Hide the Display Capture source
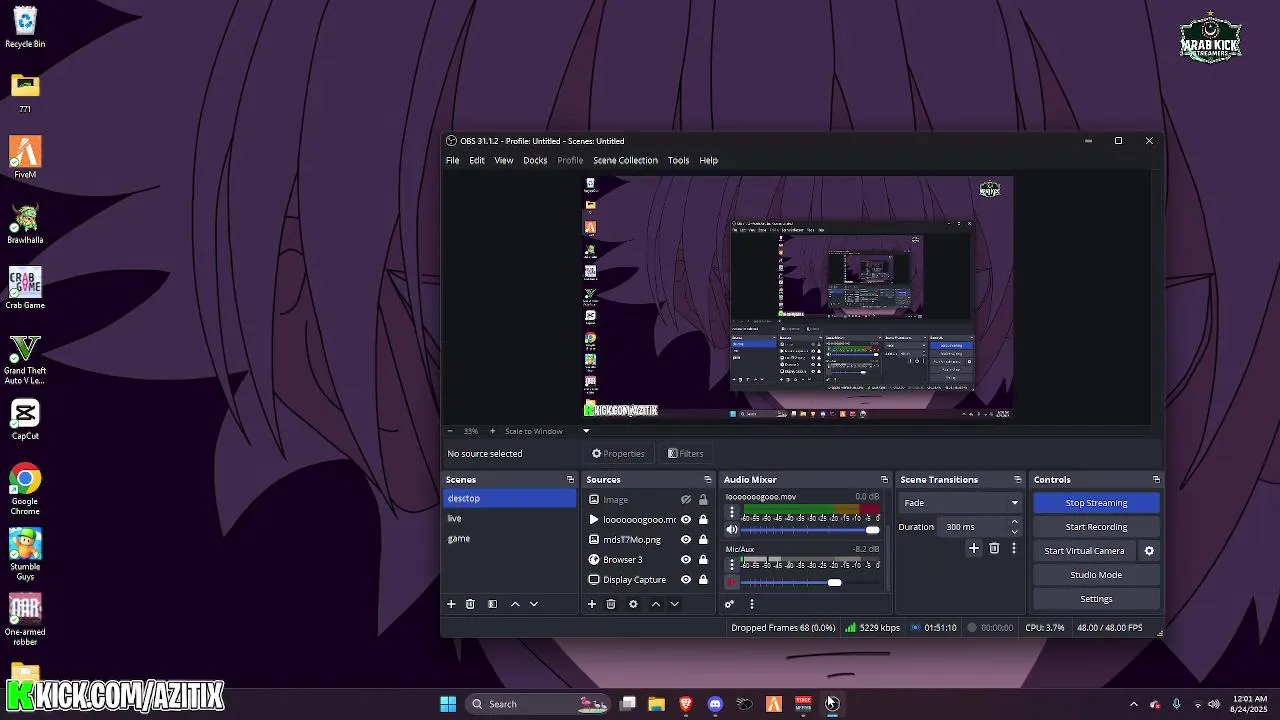The image size is (1280, 720). (x=686, y=580)
